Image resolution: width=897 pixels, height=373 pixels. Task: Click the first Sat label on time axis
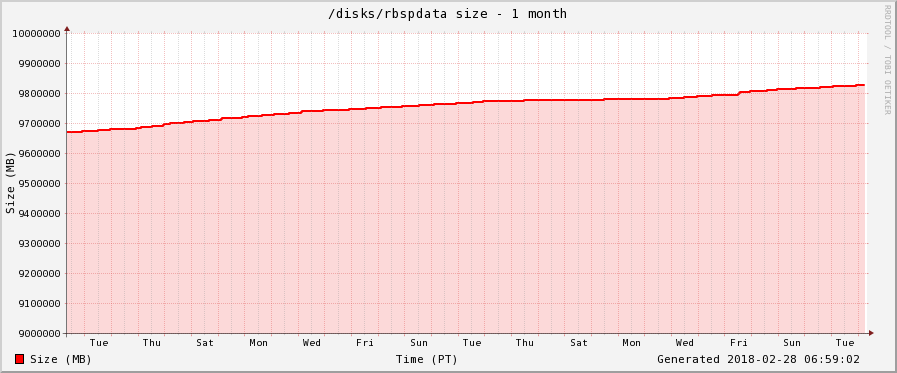[x=205, y=343]
